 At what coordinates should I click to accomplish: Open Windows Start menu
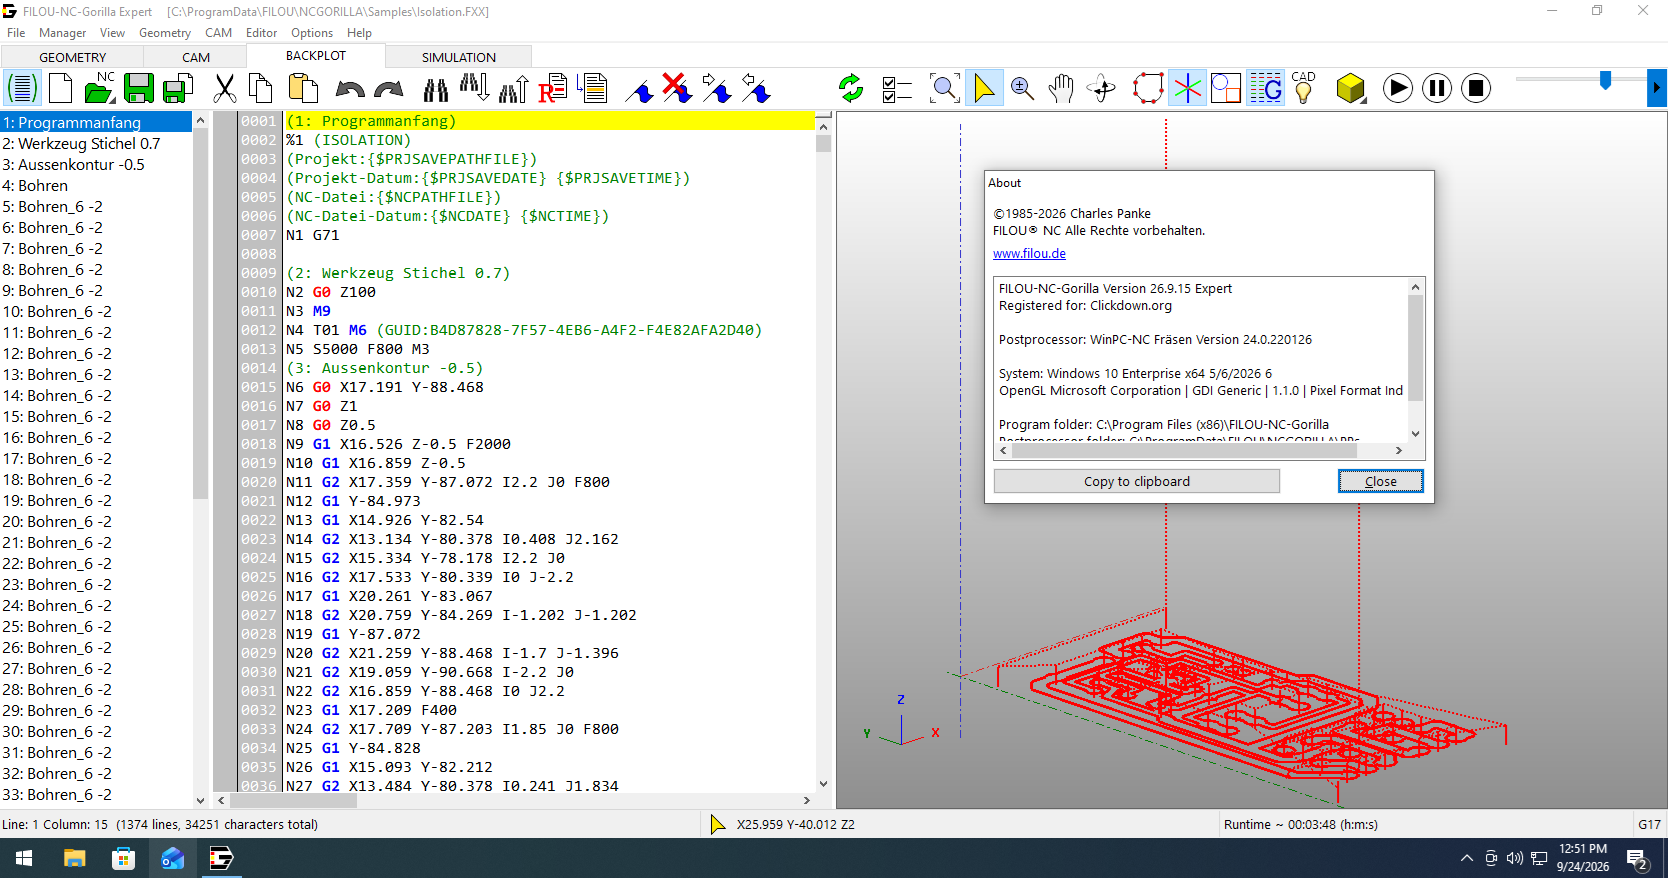pyautogui.click(x=24, y=858)
